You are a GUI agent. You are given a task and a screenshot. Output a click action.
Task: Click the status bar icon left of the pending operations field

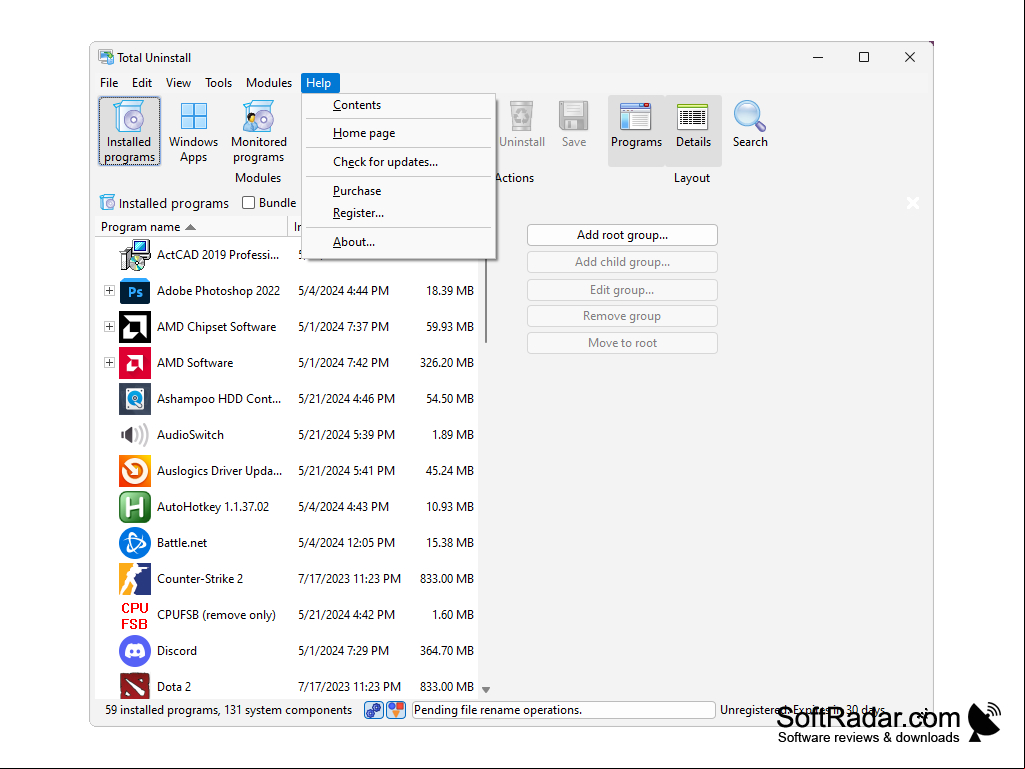tap(396, 710)
